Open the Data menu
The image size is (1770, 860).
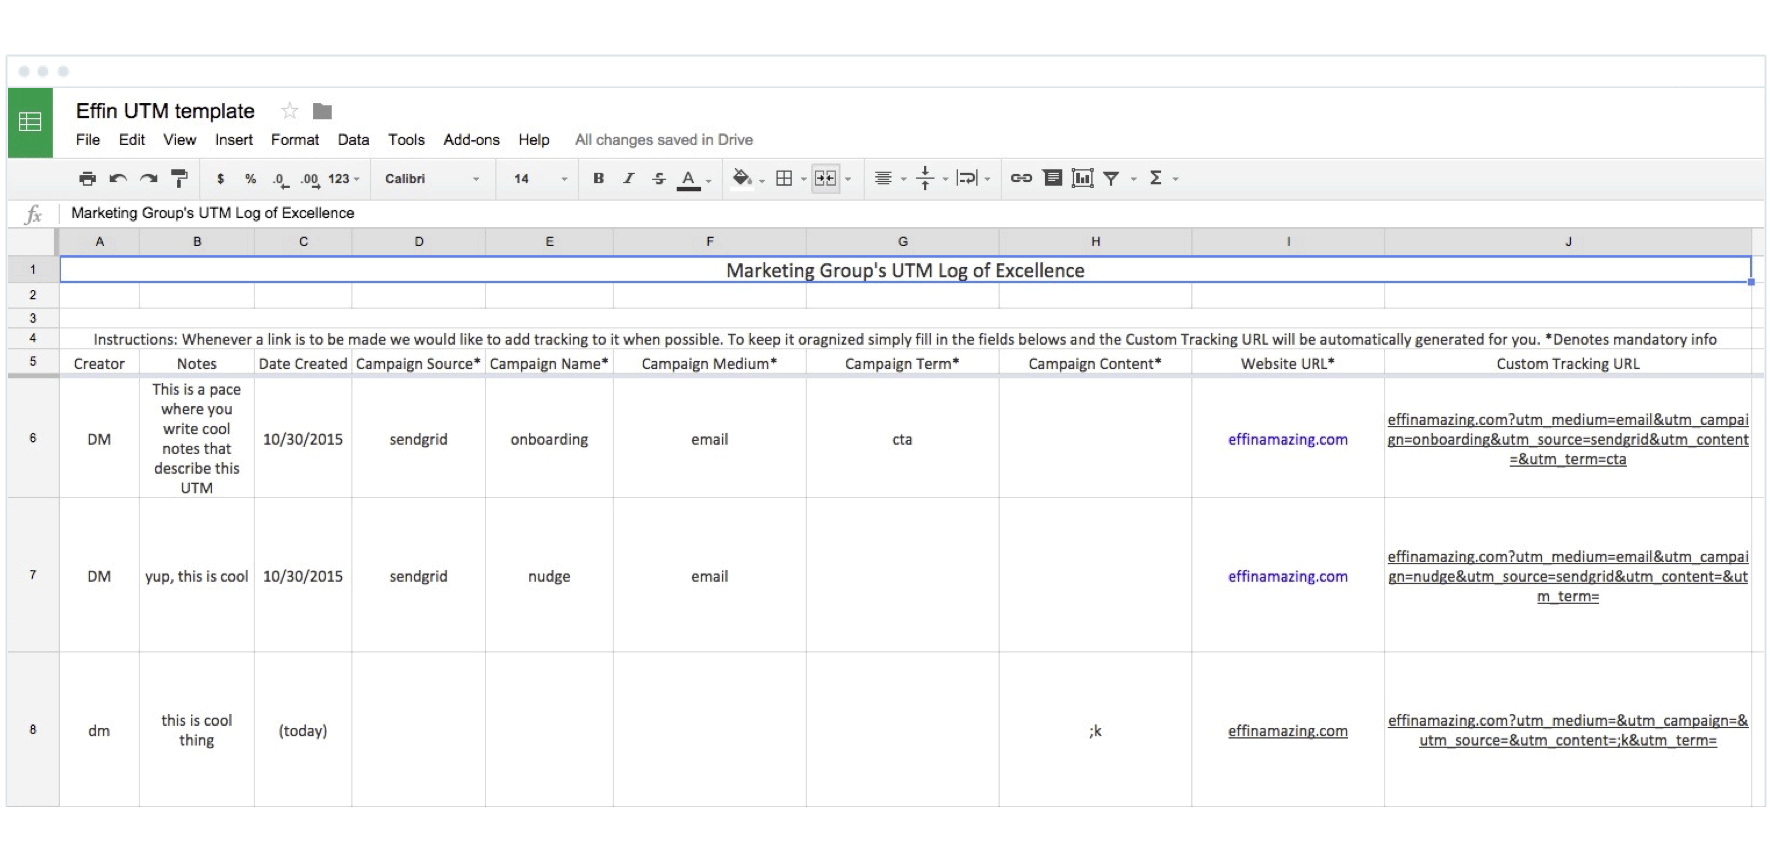tap(353, 140)
